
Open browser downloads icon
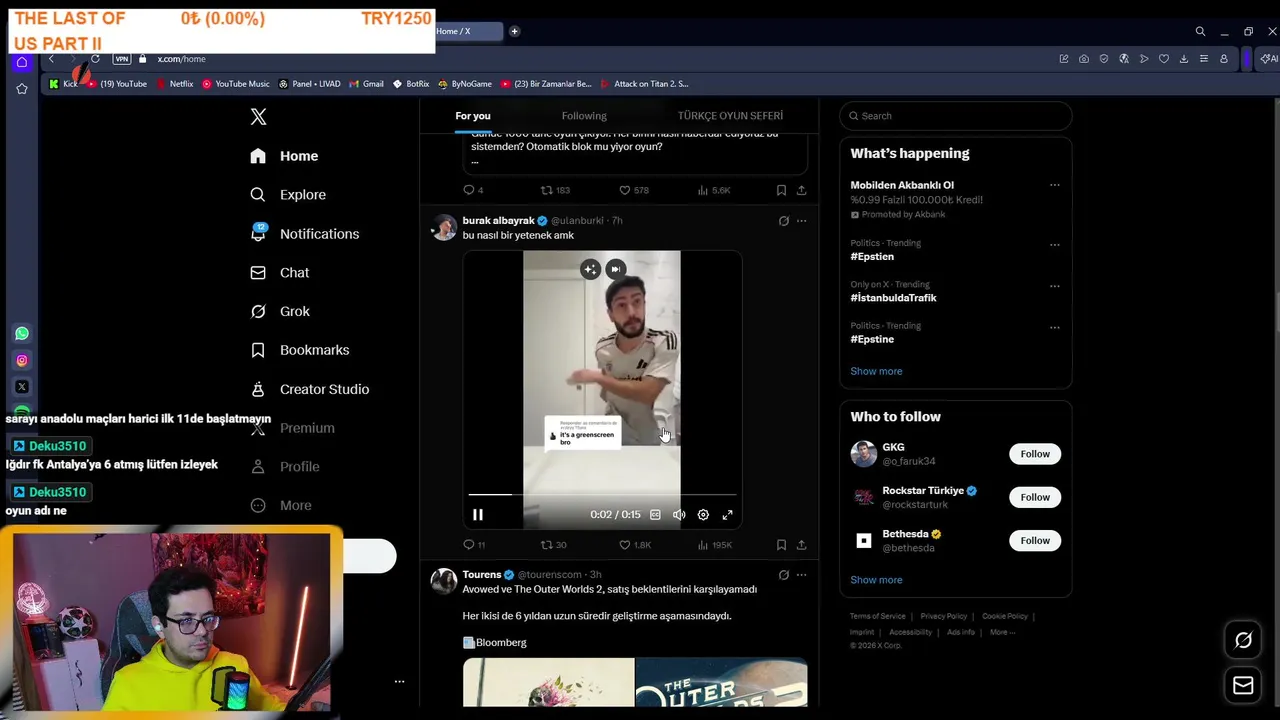[1184, 59]
